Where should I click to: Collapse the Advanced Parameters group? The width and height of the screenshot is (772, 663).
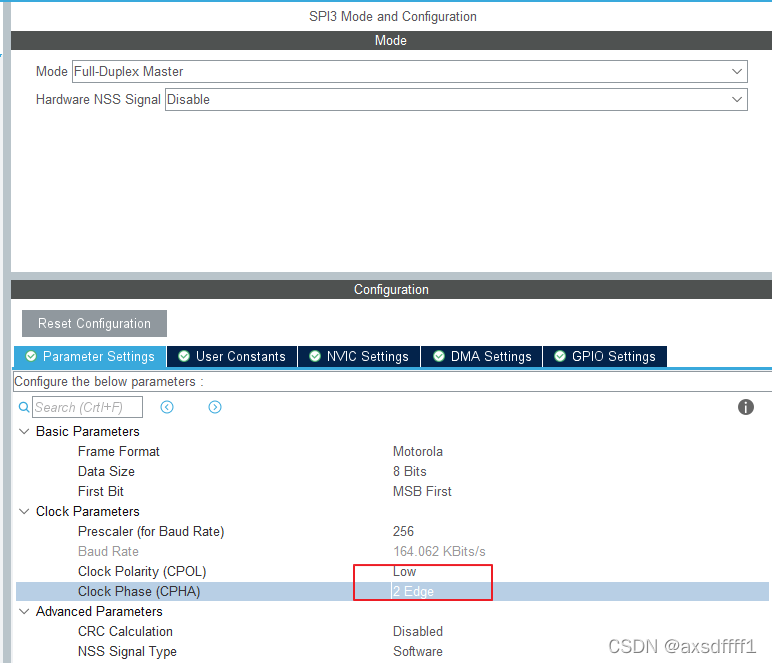[24, 611]
